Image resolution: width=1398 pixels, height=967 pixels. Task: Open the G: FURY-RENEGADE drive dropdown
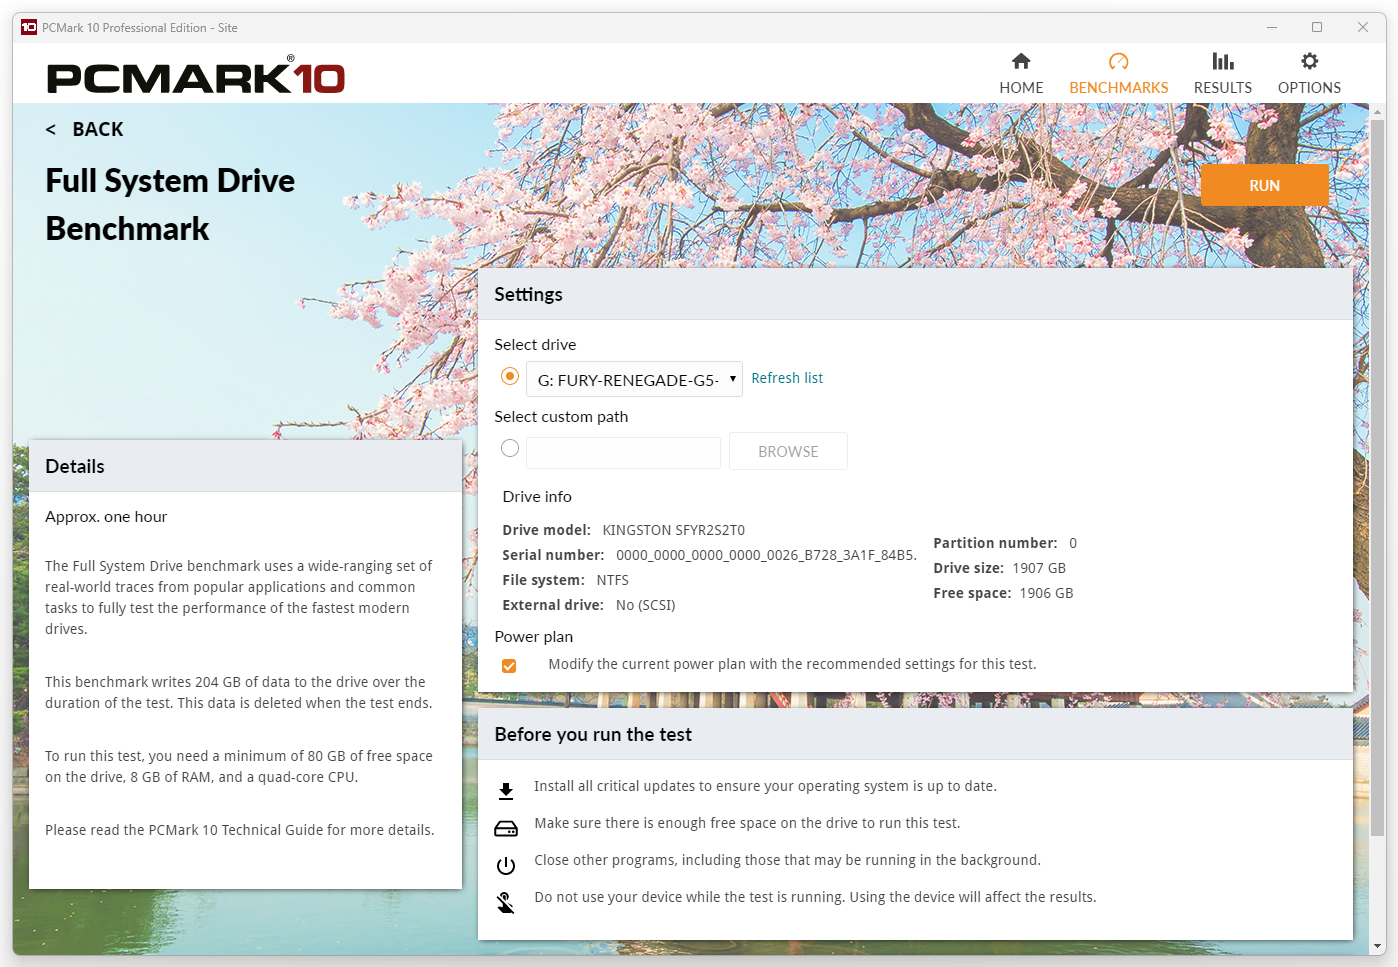(x=634, y=380)
